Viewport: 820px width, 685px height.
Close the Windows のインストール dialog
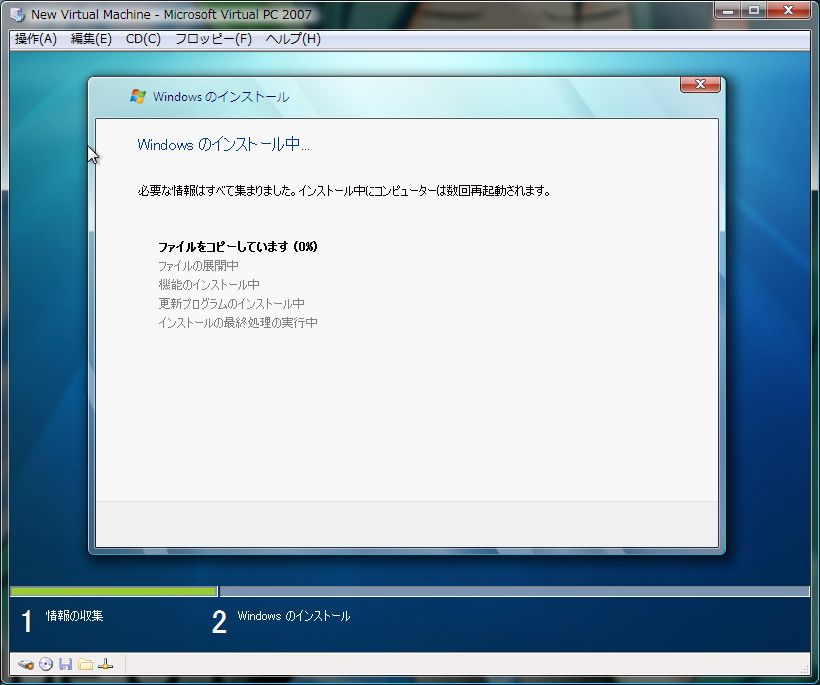pyautogui.click(x=700, y=84)
